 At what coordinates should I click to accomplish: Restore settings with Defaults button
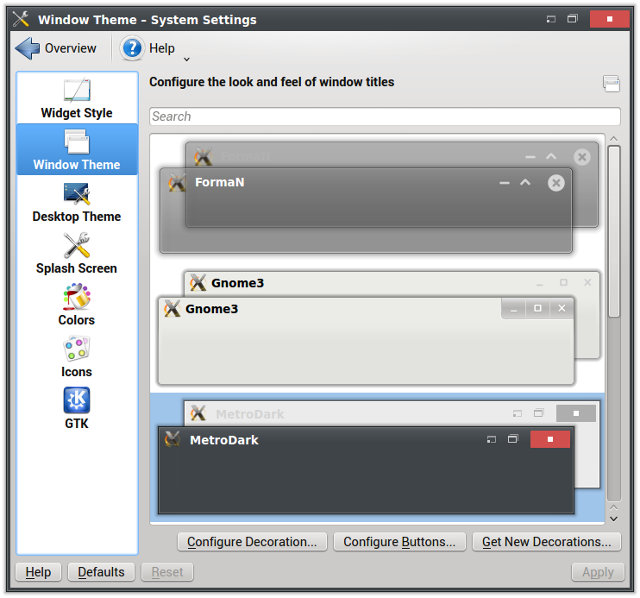[101, 572]
